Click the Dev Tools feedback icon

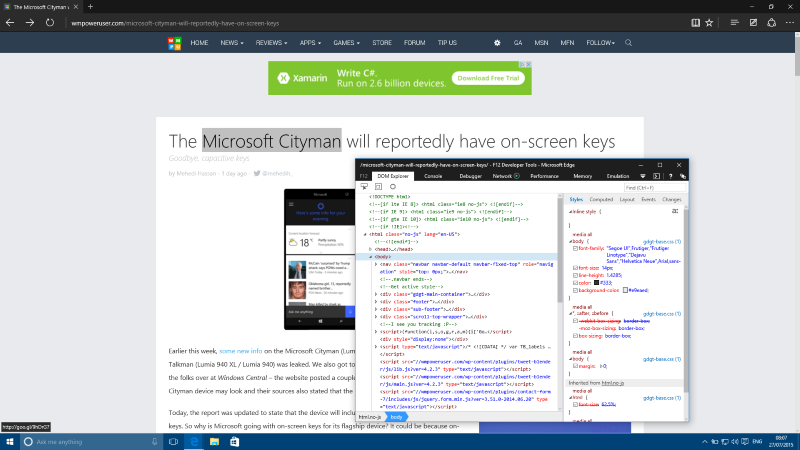[x=683, y=176]
